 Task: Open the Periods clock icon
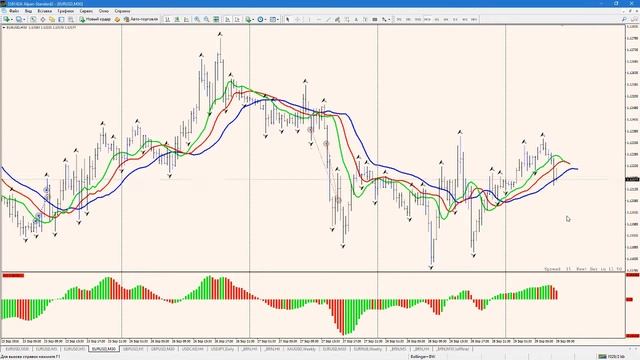click(260, 19)
